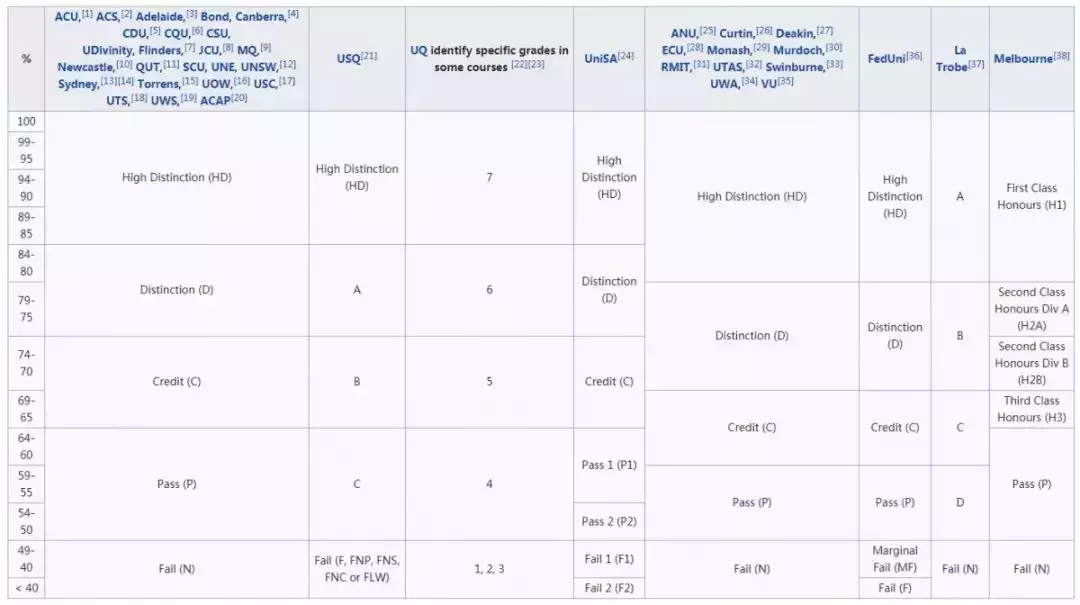Click the USQ column header link
1080x605 pixels.
pos(350,59)
